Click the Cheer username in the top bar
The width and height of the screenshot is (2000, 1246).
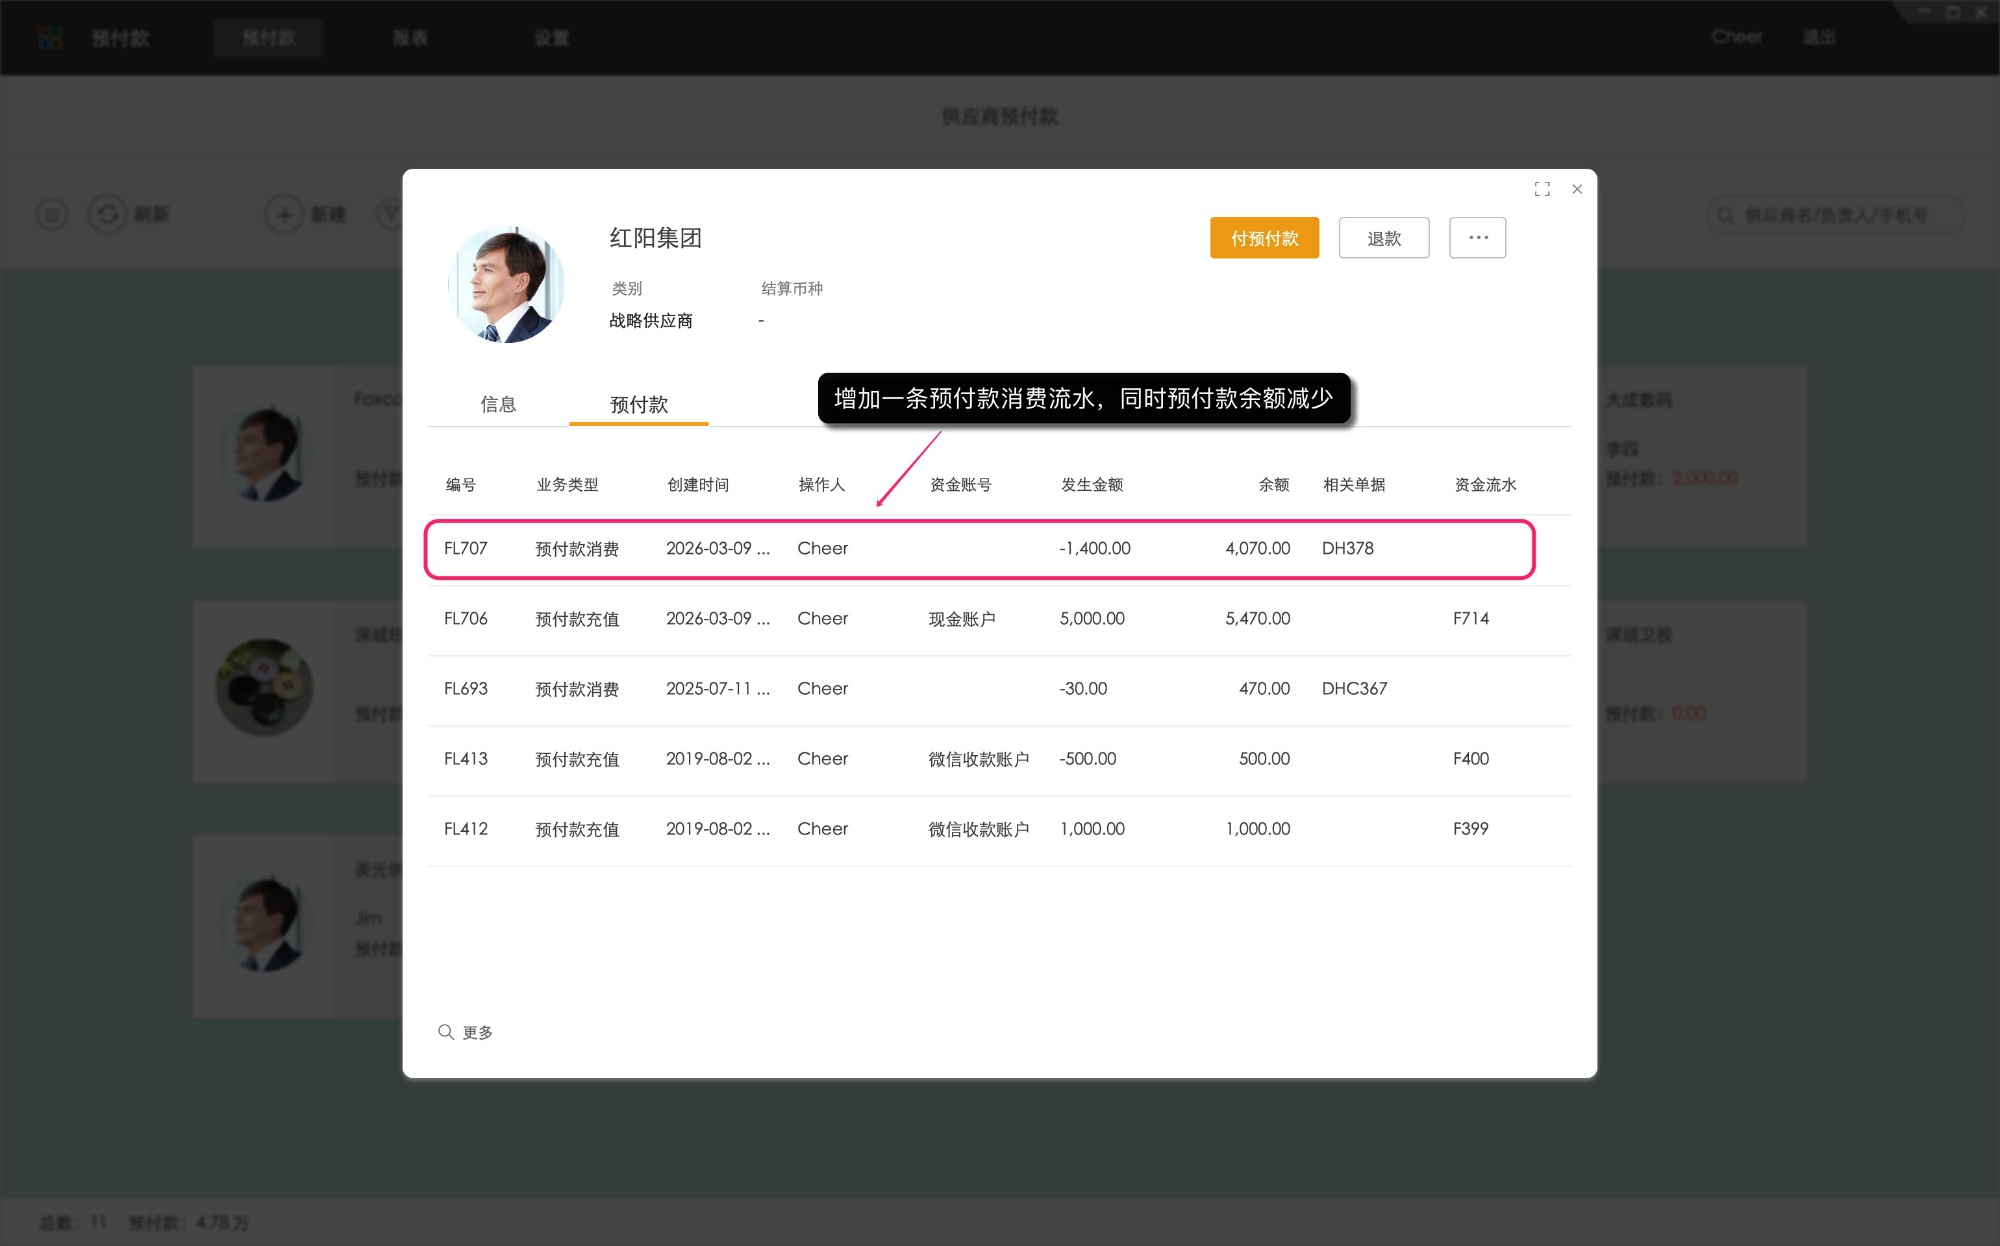pyautogui.click(x=1737, y=37)
